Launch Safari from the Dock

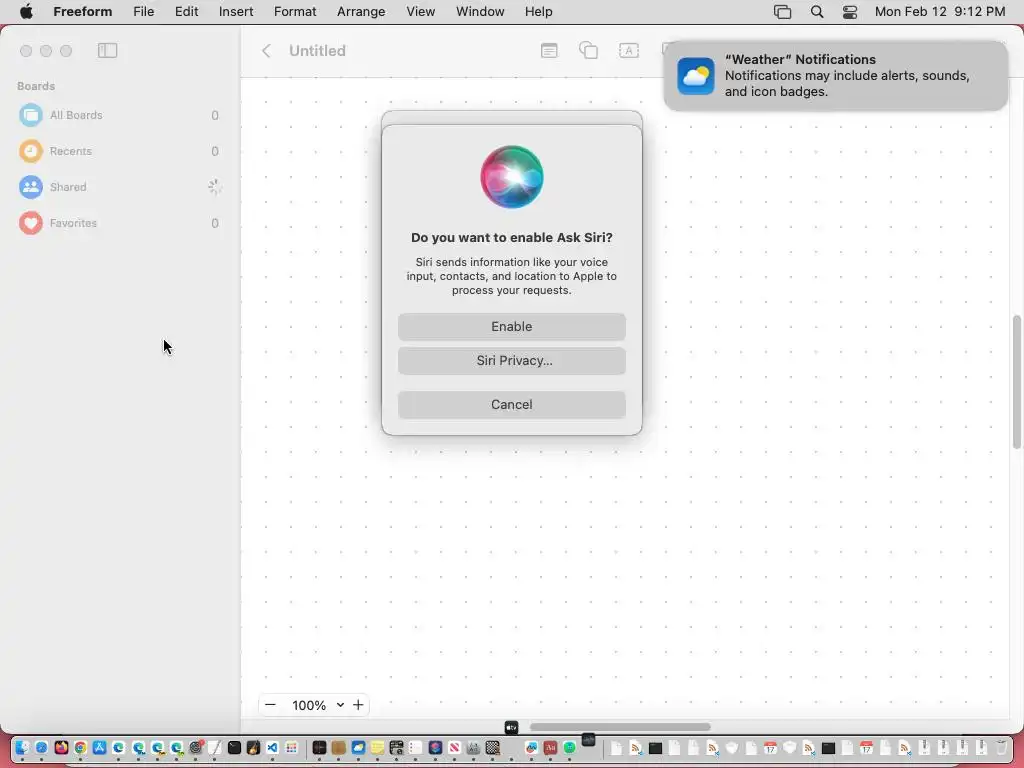click(41, 747)
